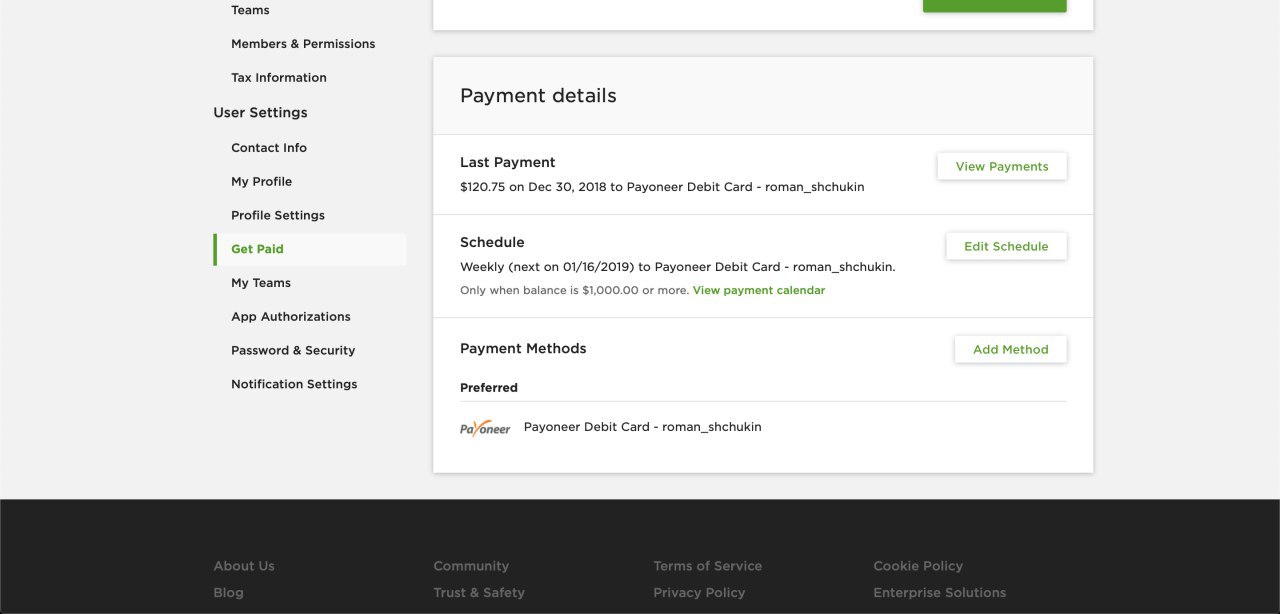Navigate to Profile Settings
Viewport: 1280px width, 614px height.
click(x=278, y=216)
